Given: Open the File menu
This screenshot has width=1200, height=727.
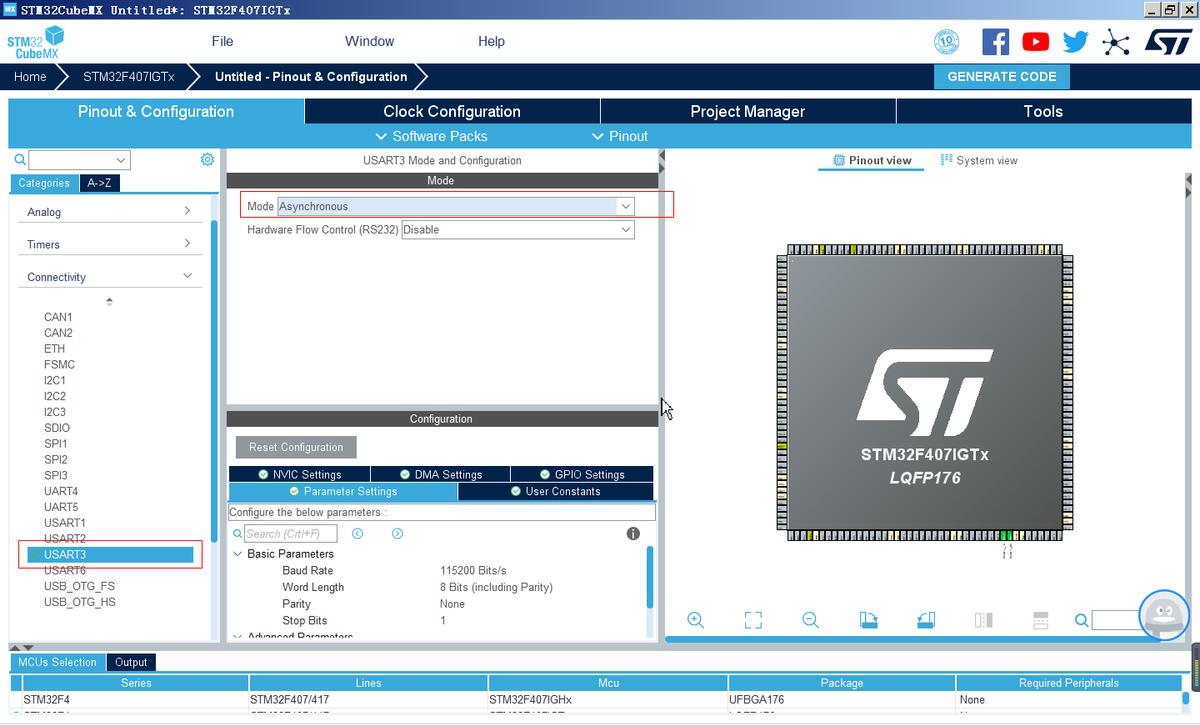Looking at the screenshot, I should [x=222, y=42].
